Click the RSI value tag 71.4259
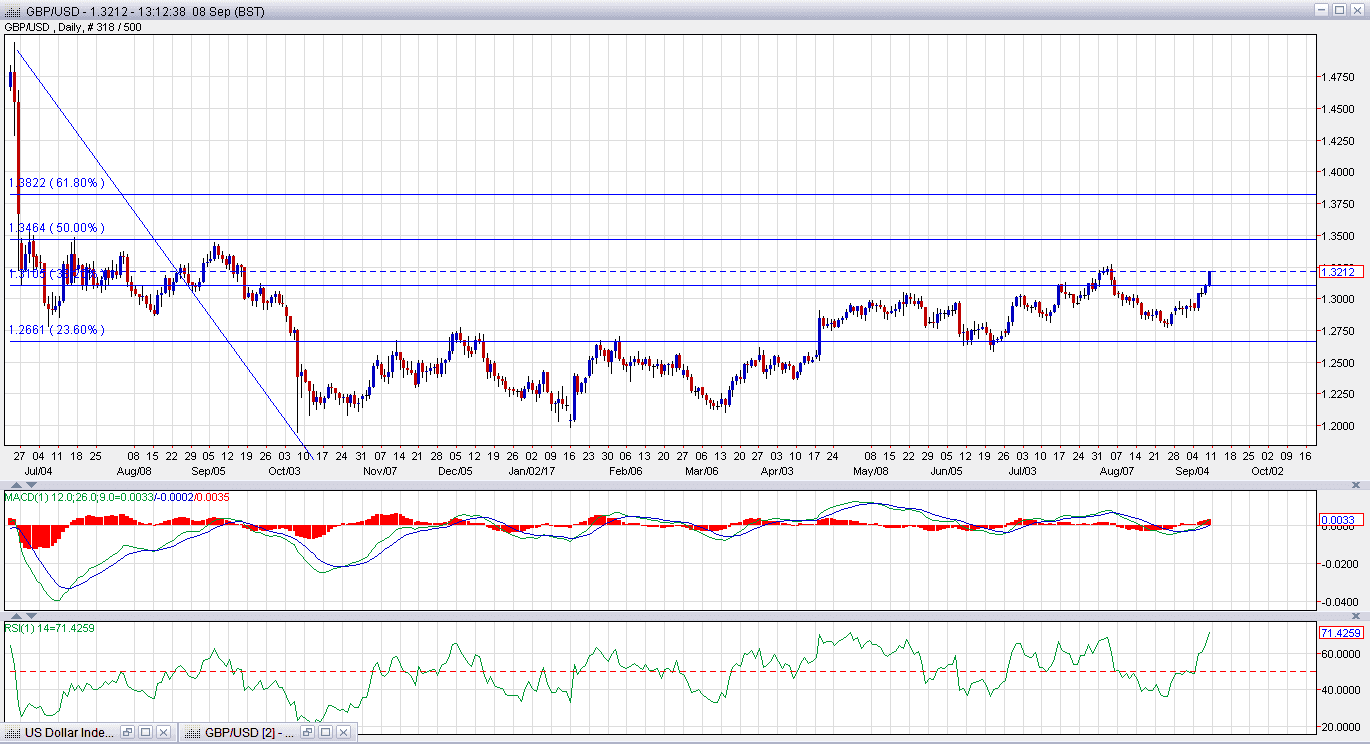The height and width of the screenshot is (744, 1370). coord(1338,633)
